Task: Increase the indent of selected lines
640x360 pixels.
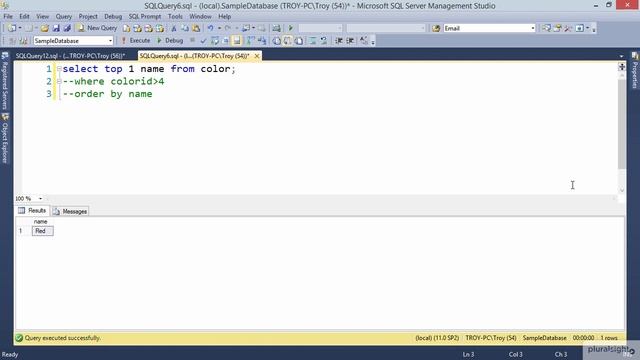Action: [x=350, y=41]
